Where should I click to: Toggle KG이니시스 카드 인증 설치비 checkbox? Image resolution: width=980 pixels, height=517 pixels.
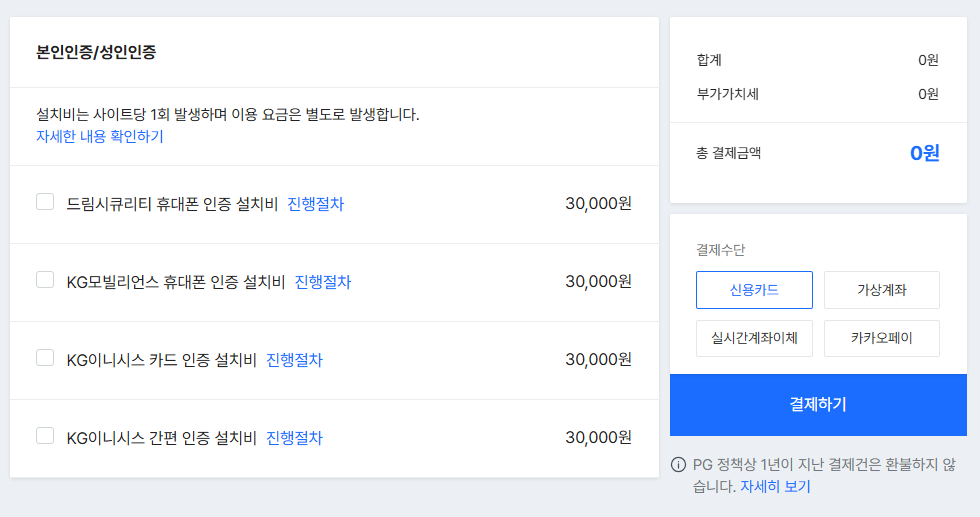[45, 358]
